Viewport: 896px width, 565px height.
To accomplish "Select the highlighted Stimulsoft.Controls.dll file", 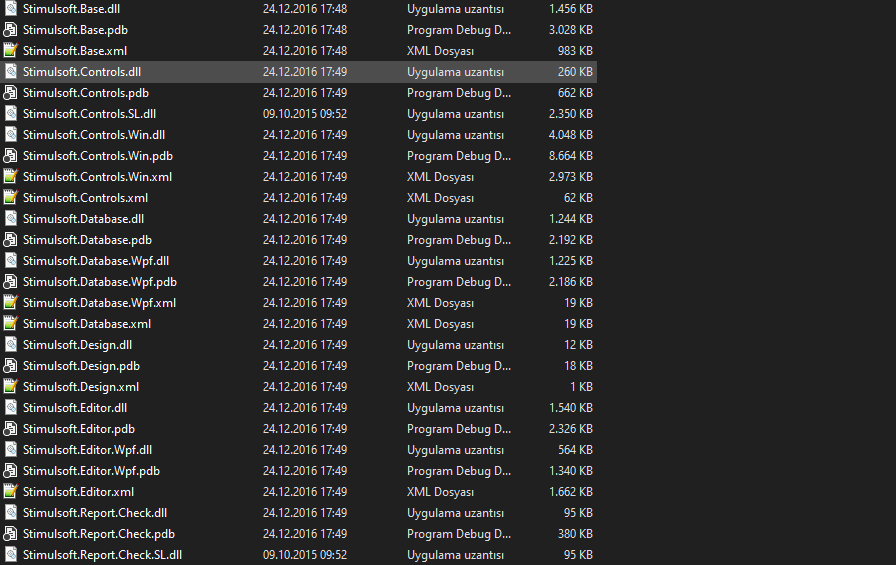I will pos(82,72).
